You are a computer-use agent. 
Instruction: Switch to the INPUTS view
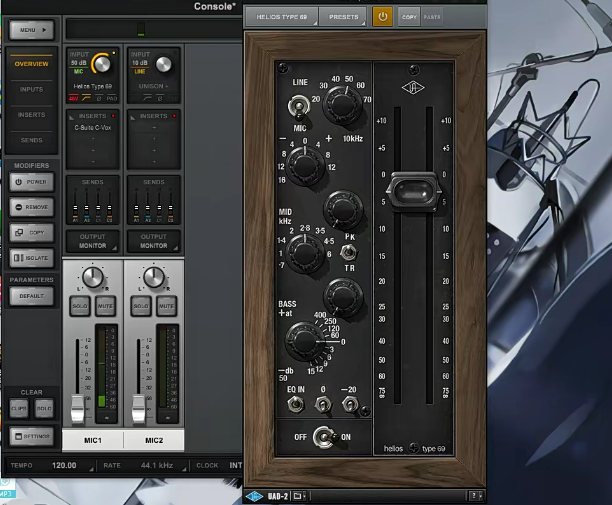[32, 89]
